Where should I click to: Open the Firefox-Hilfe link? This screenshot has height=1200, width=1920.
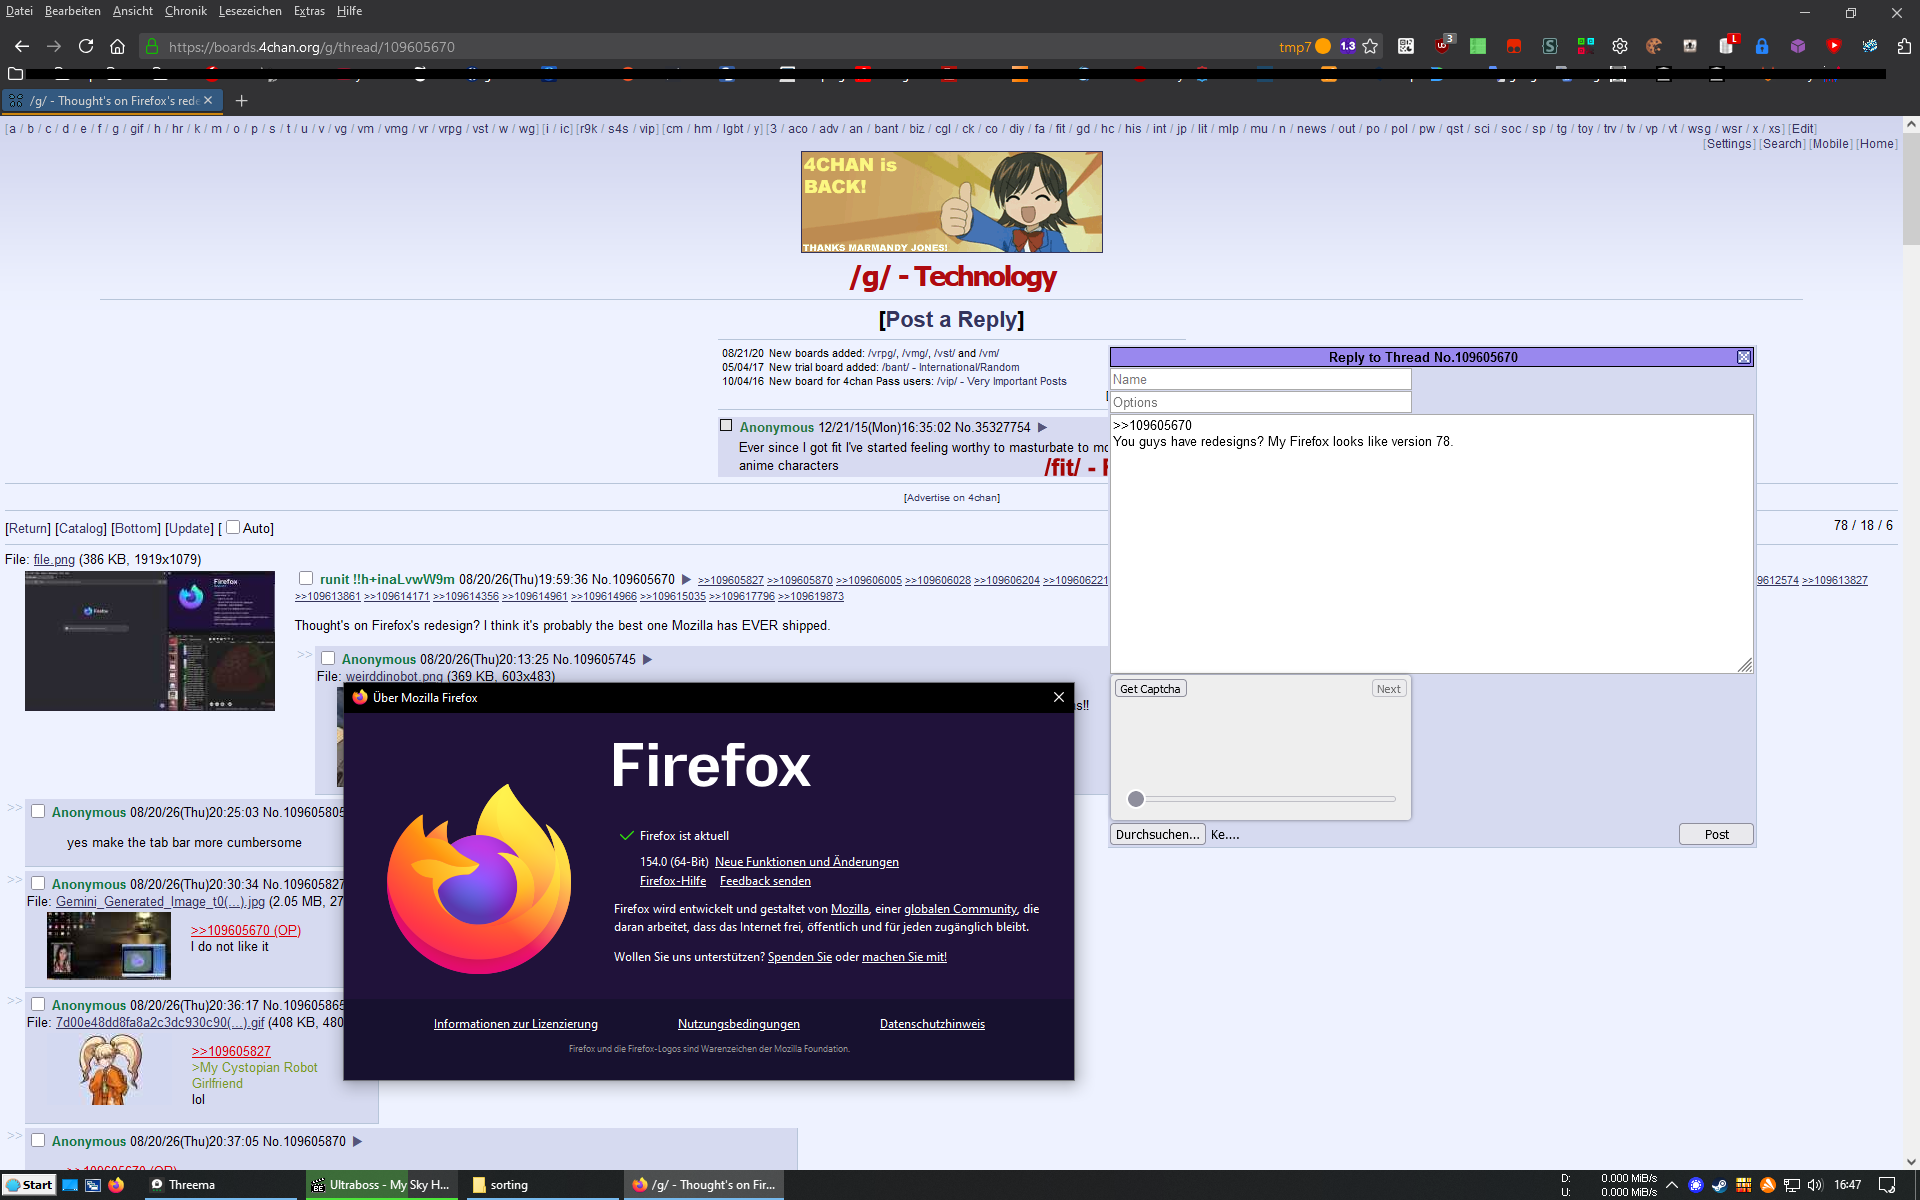[x=673, y=881]
